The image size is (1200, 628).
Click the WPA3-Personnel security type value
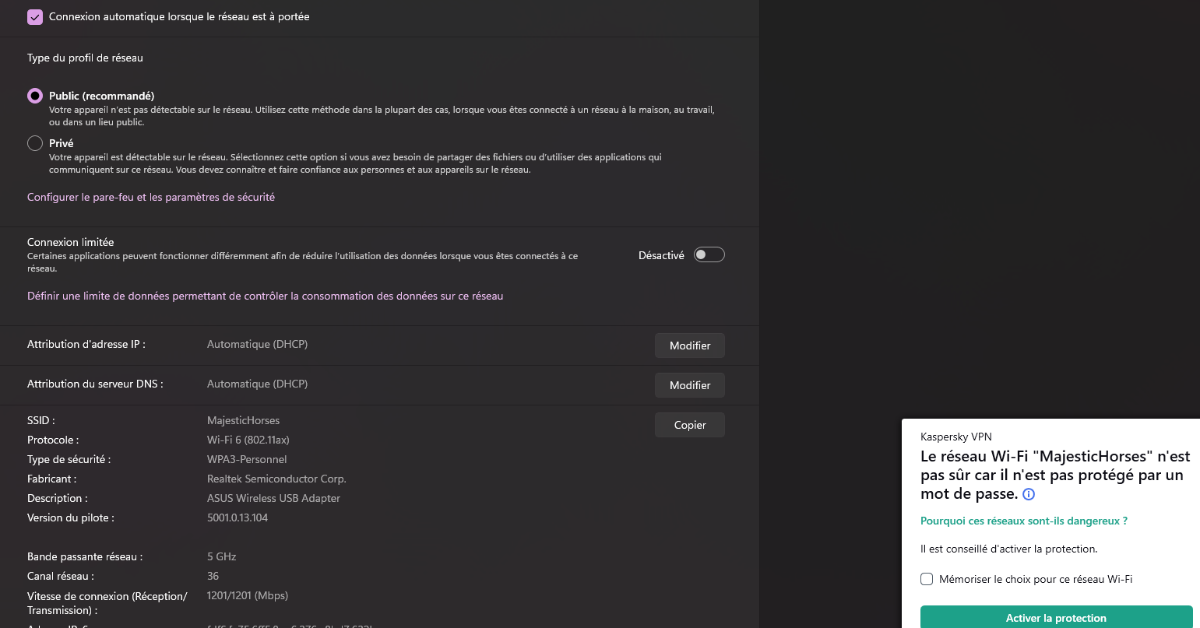247,459
